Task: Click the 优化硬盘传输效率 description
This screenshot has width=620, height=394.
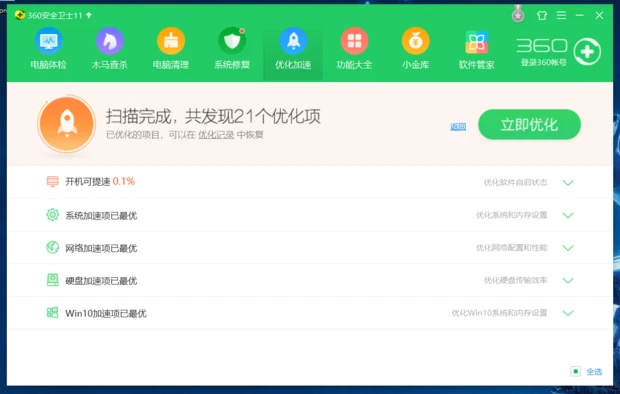Action: (x=516, y=280)
